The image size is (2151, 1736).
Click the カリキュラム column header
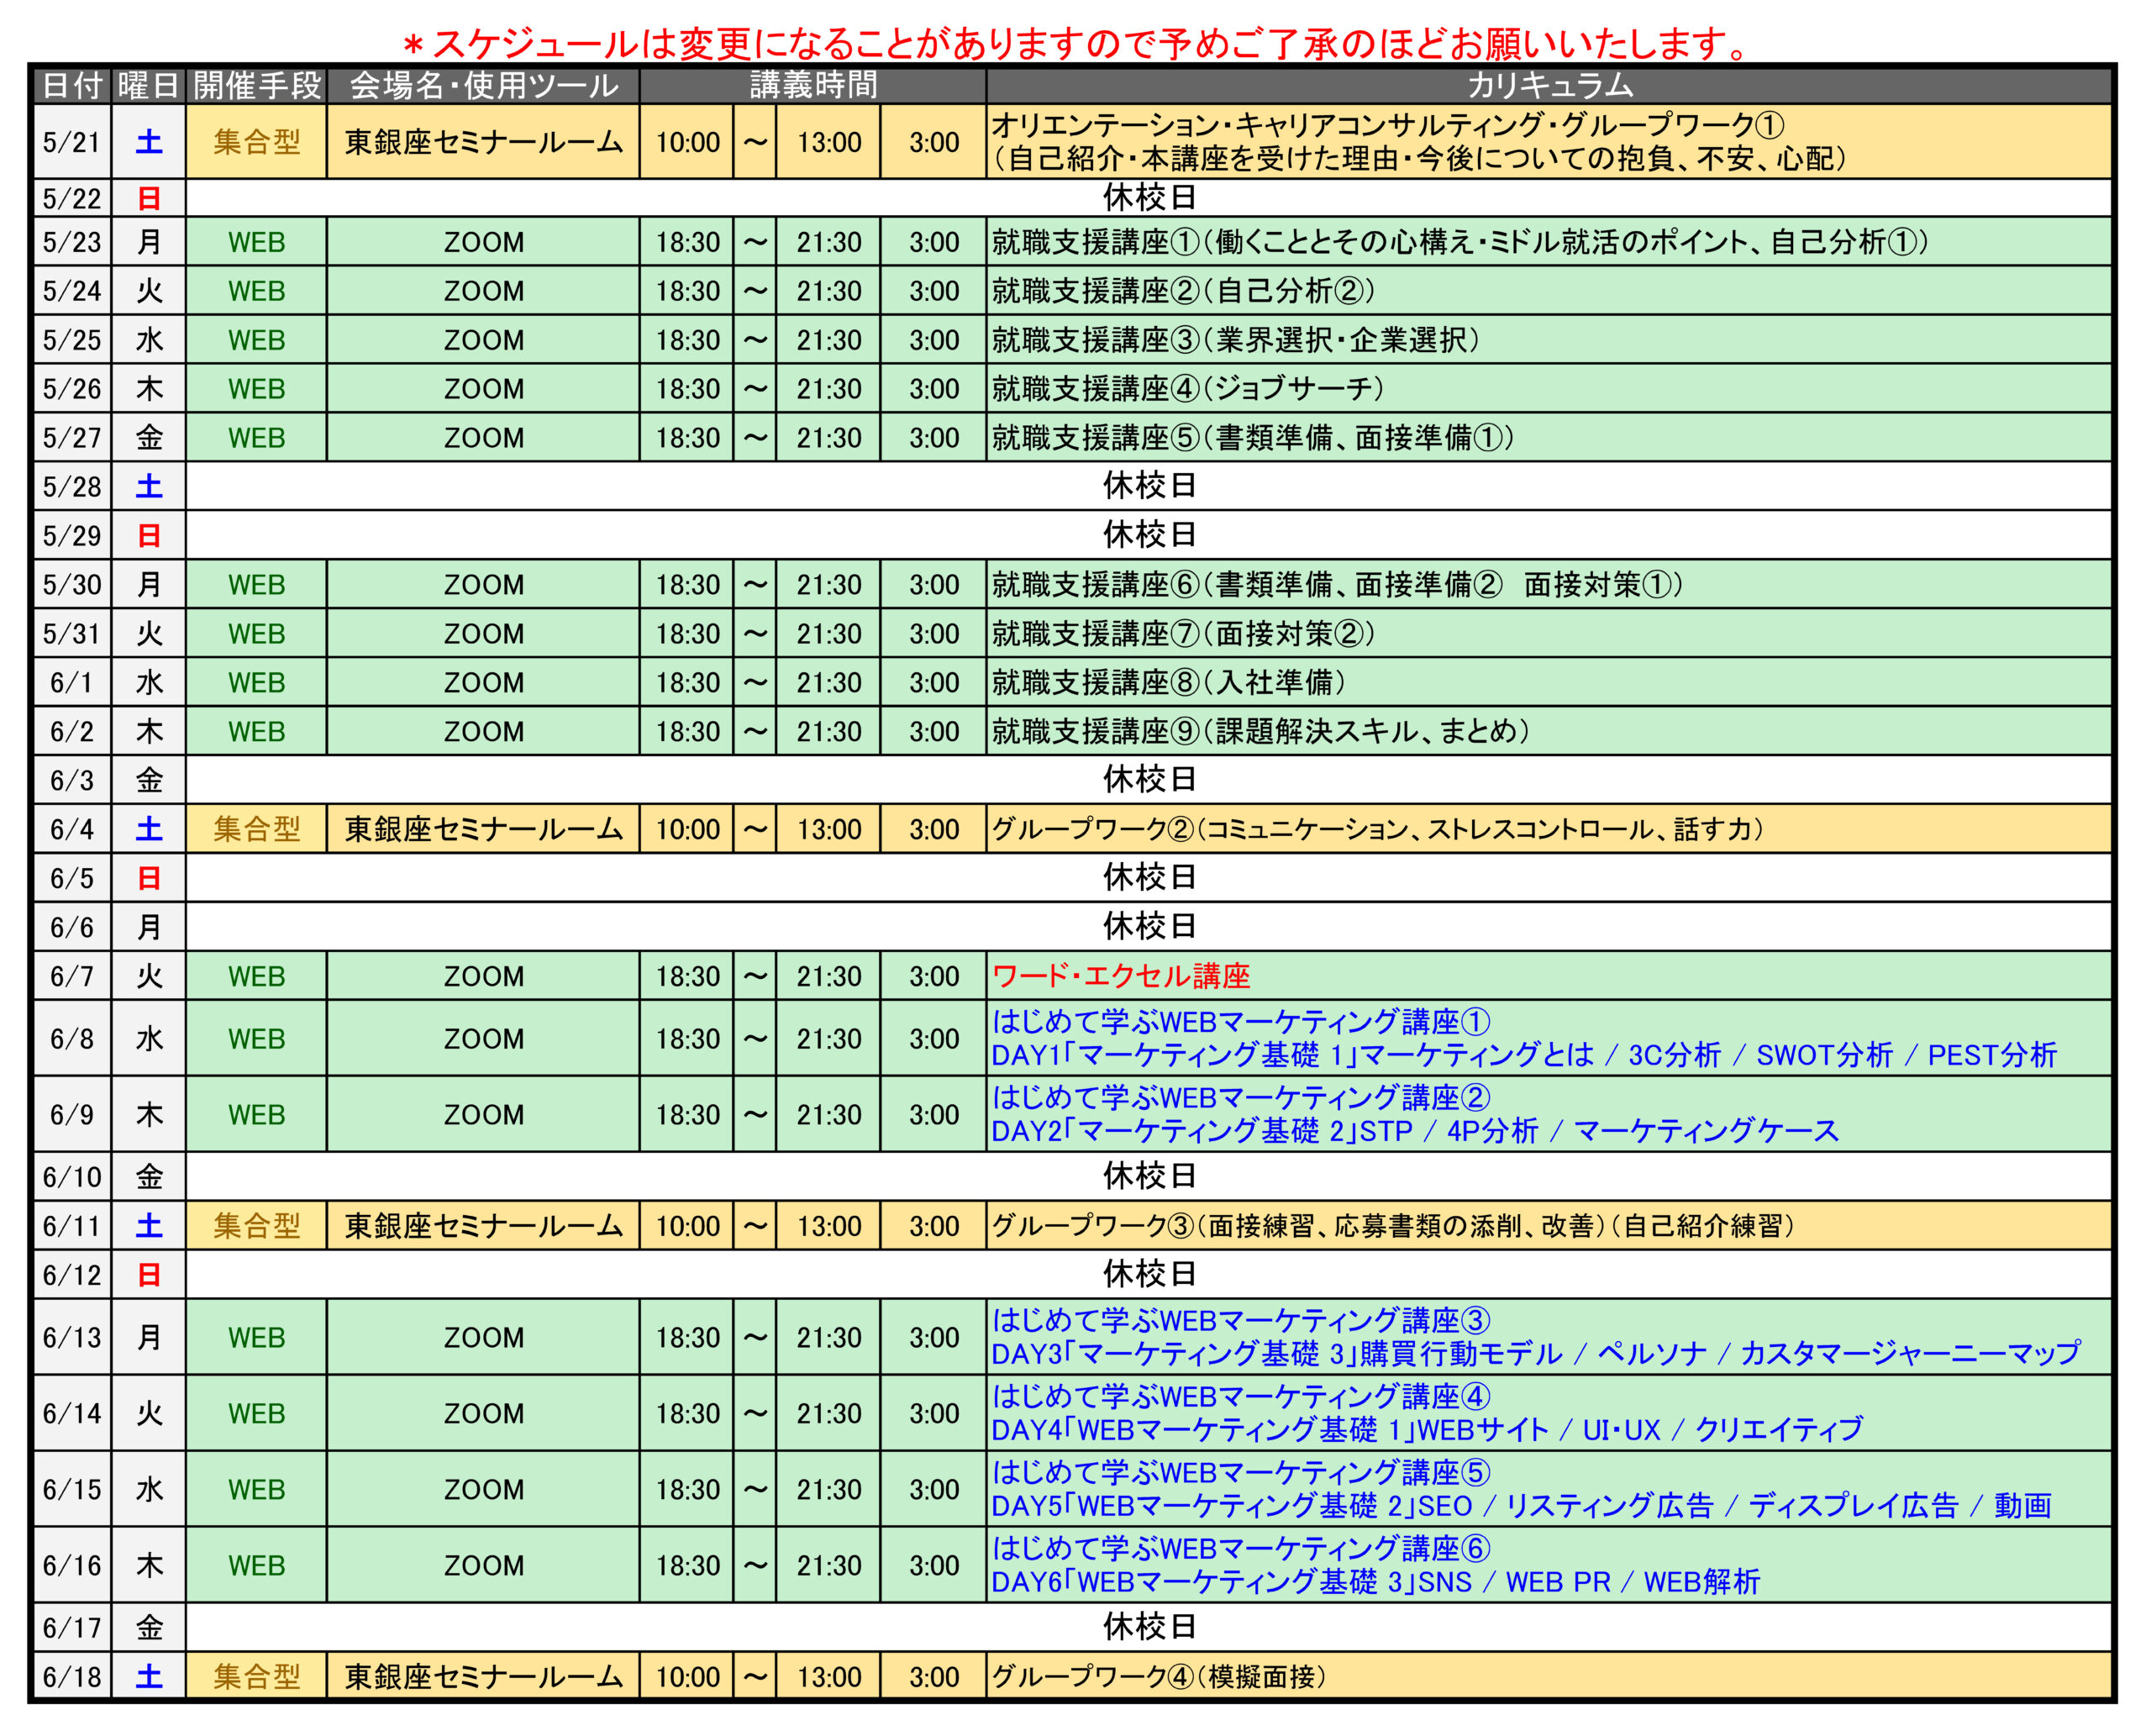pyautogui.click(x=1549, y=86)
